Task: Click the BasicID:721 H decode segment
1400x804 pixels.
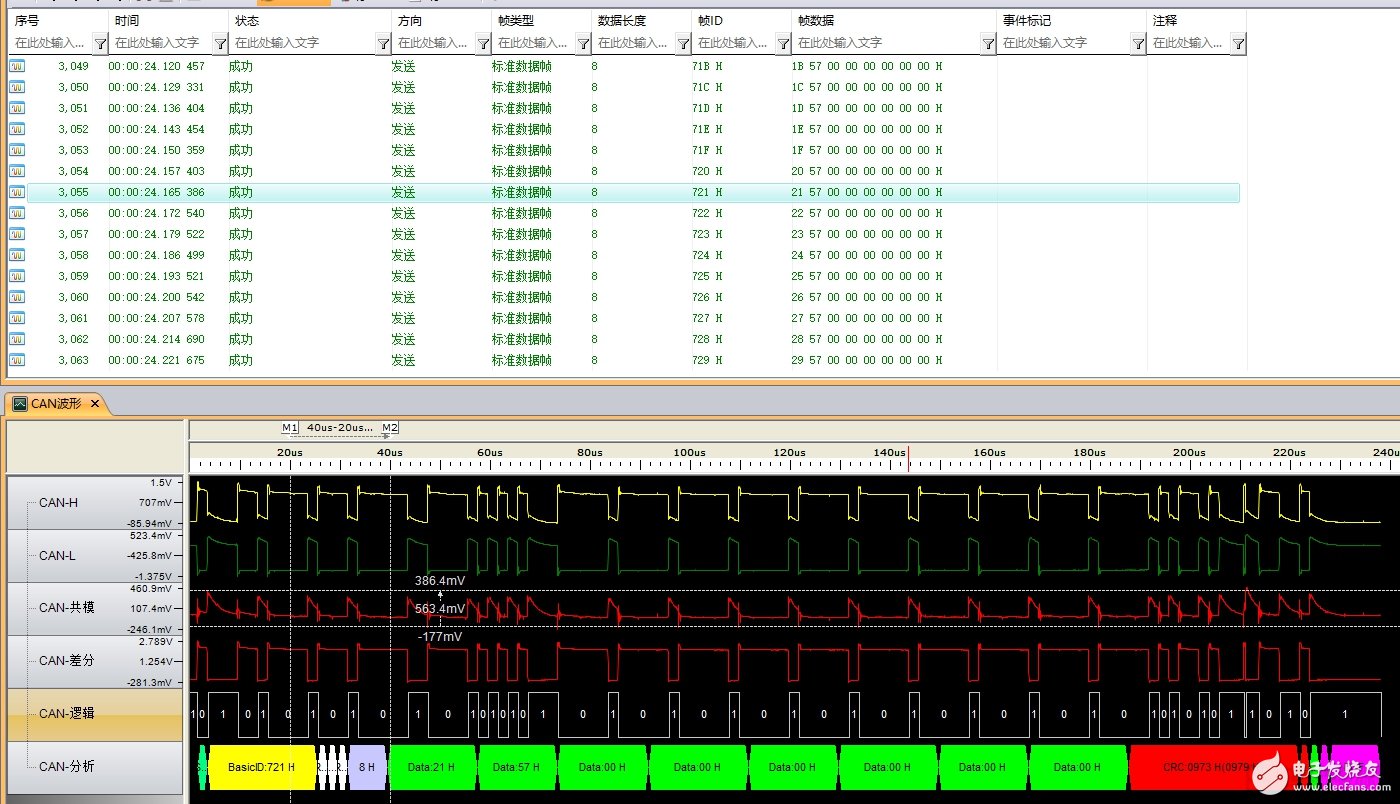Action: [x=261, y=767]
